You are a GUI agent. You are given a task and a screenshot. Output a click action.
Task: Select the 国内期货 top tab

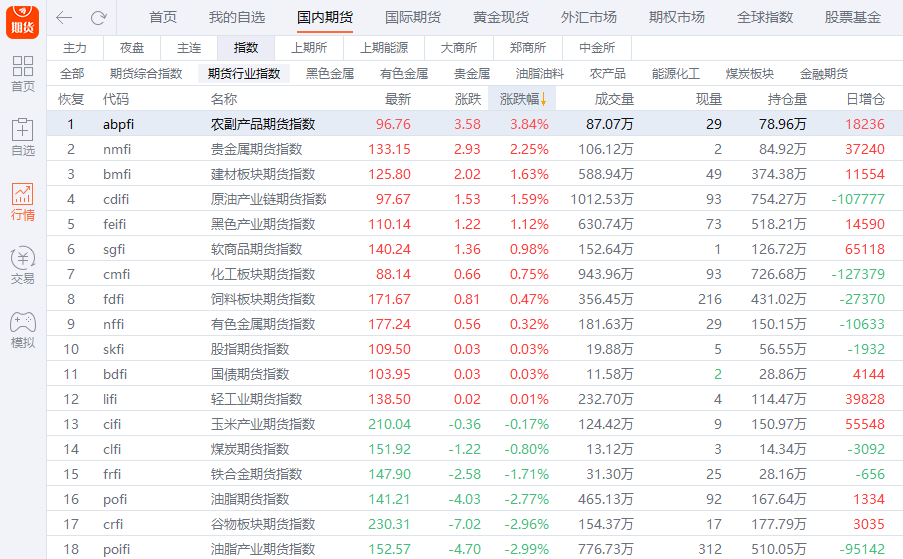pyautogui.click(x=325, y=17)
